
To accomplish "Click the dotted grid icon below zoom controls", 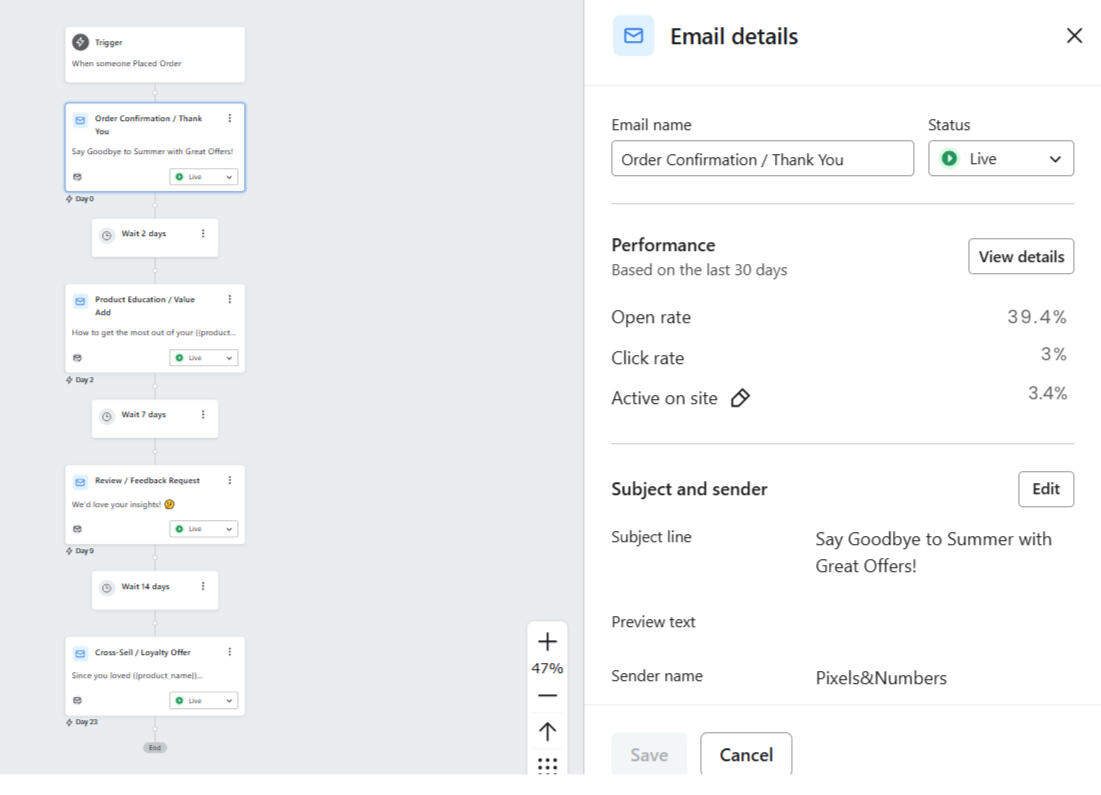I will 547,765.
